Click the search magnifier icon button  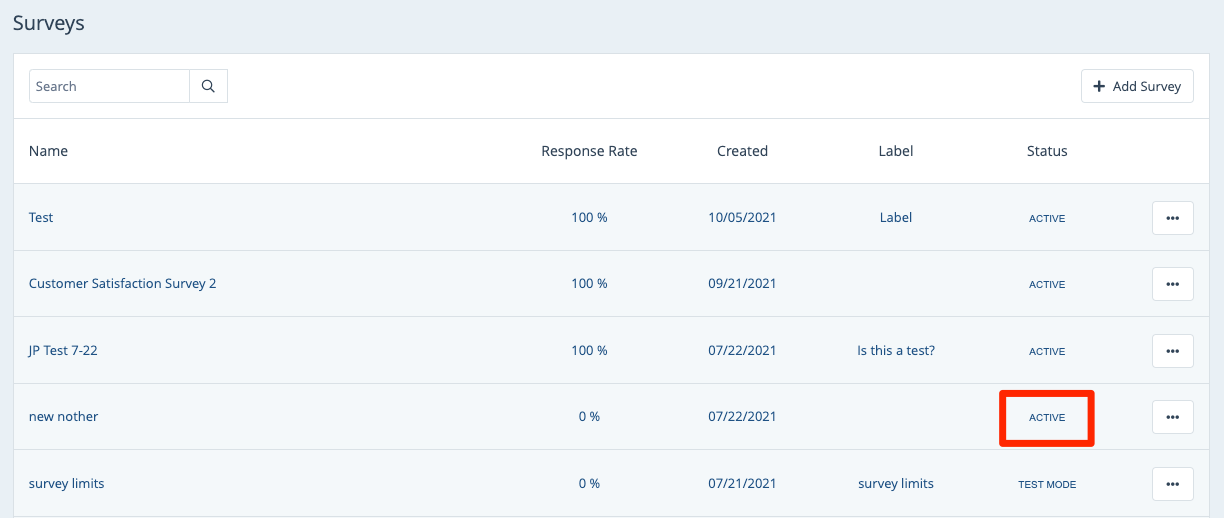click(x=208, y=86)
